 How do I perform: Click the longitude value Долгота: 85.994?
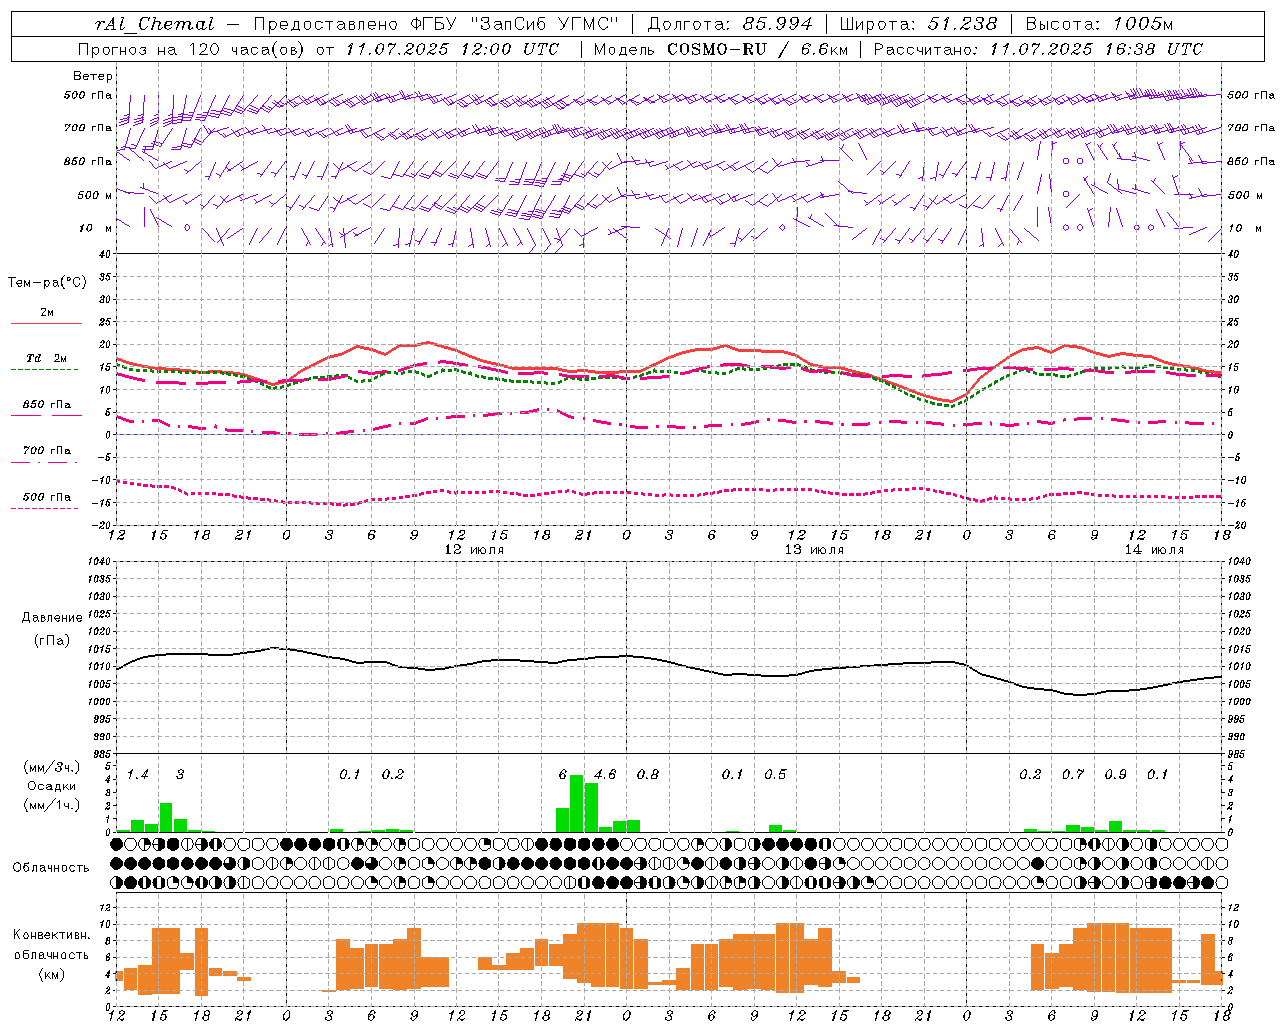point(730,24)
